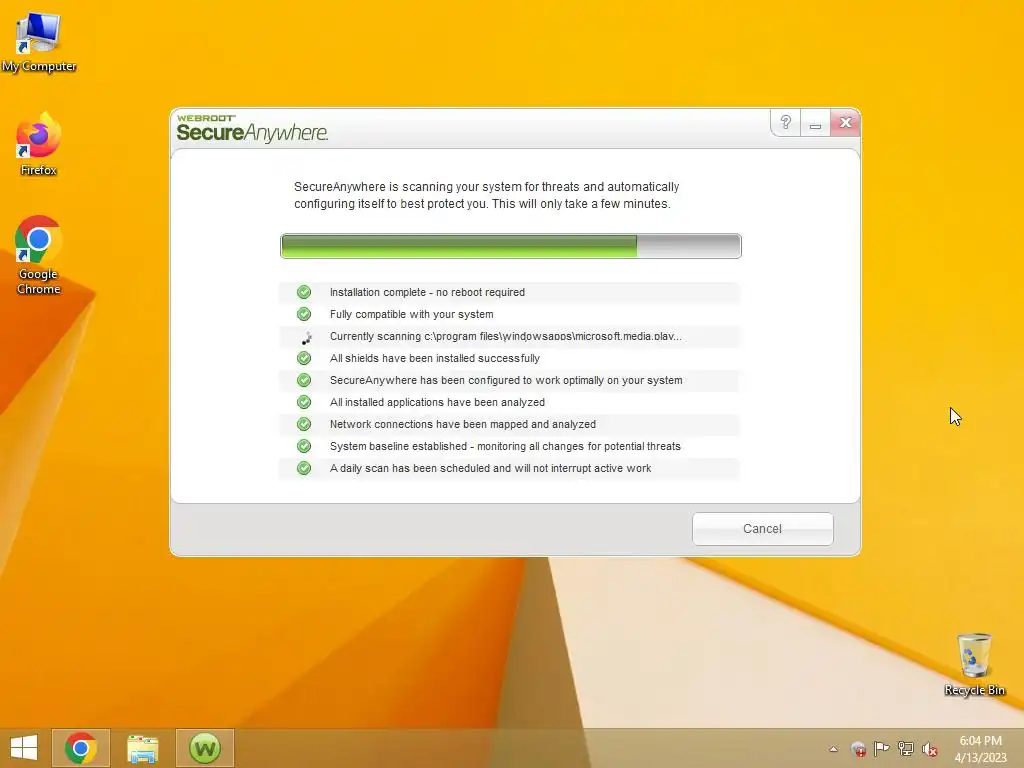Close the SecureAnywhere window

pos(845,122)
